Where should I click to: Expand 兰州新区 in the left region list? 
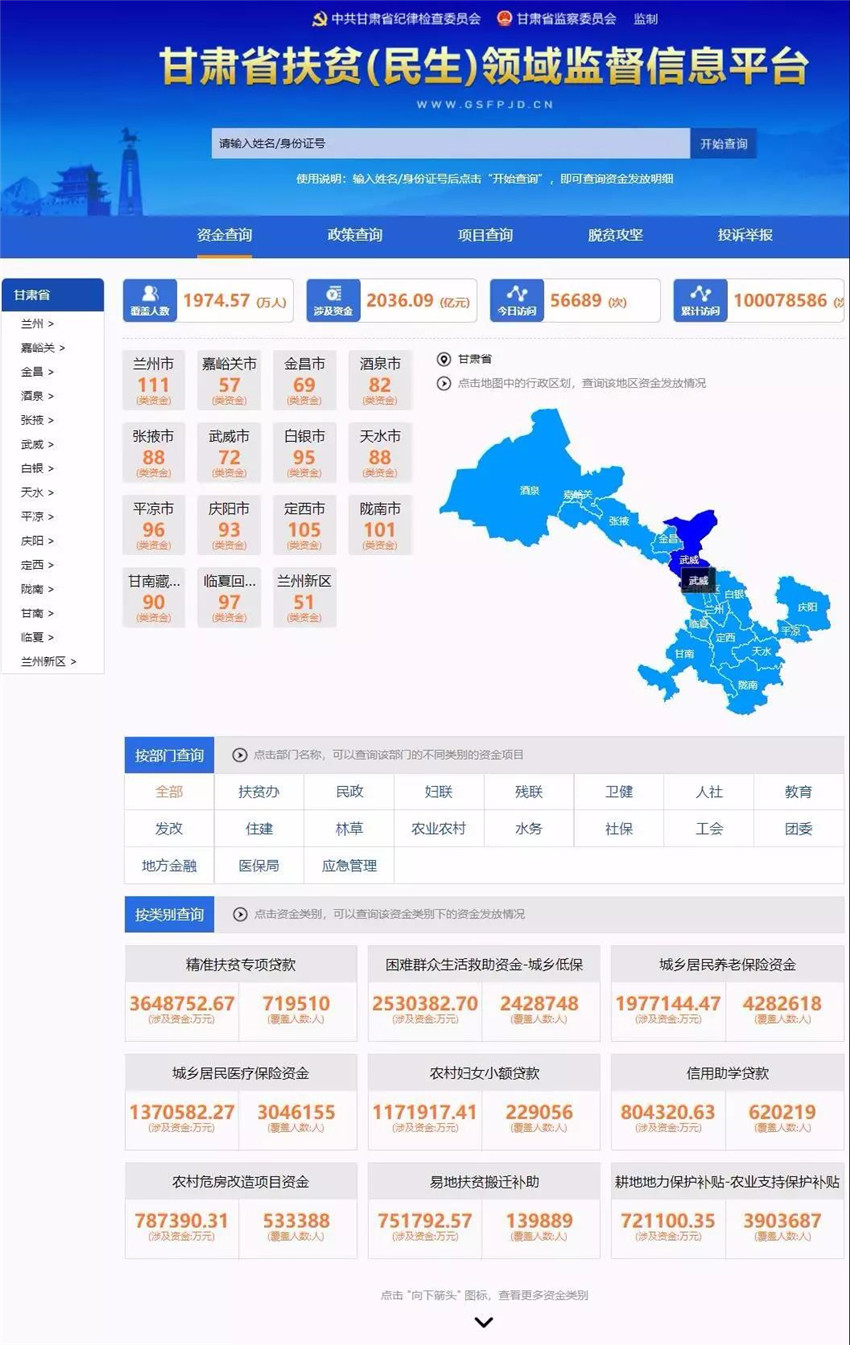(48, 662)
